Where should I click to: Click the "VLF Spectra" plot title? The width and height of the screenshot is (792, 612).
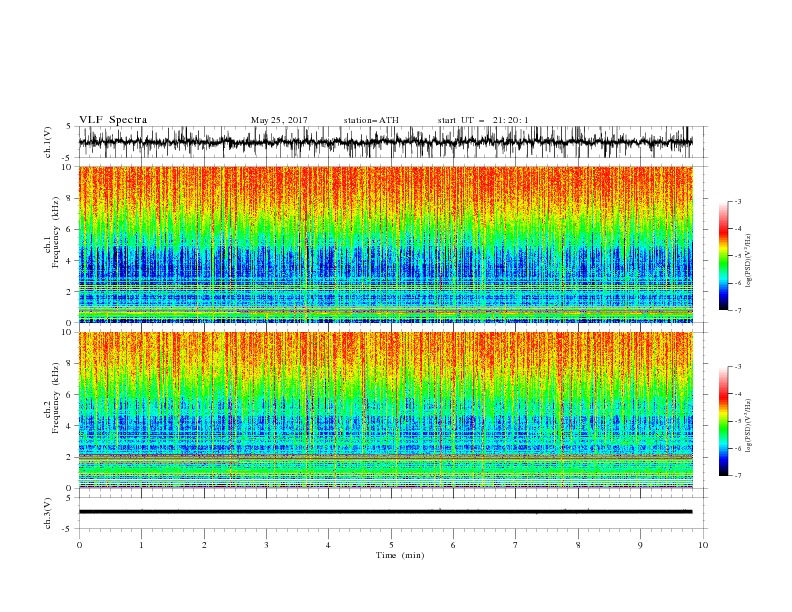coord(113,120)
